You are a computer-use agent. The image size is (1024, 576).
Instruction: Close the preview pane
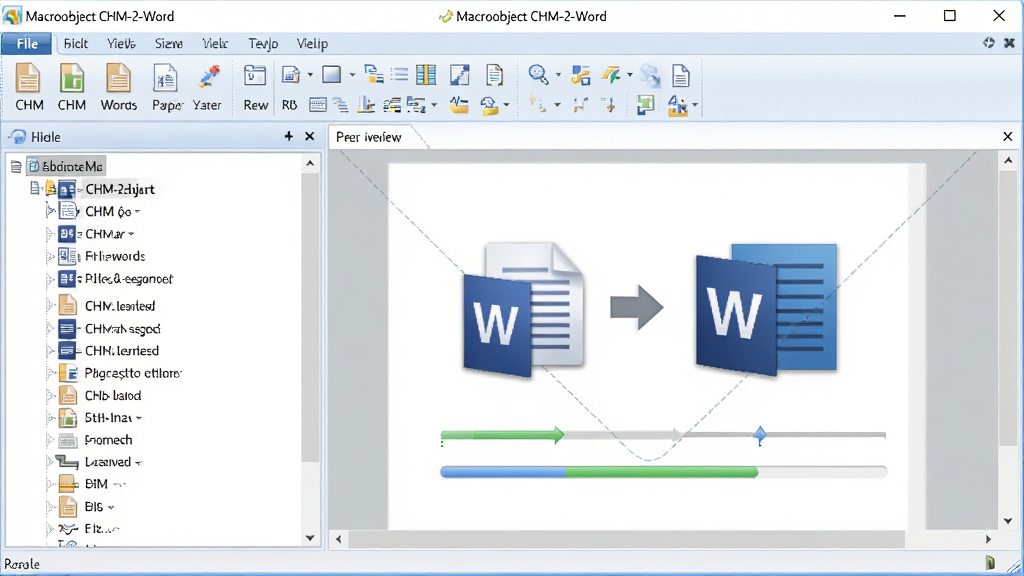[x=1008, y=136]
